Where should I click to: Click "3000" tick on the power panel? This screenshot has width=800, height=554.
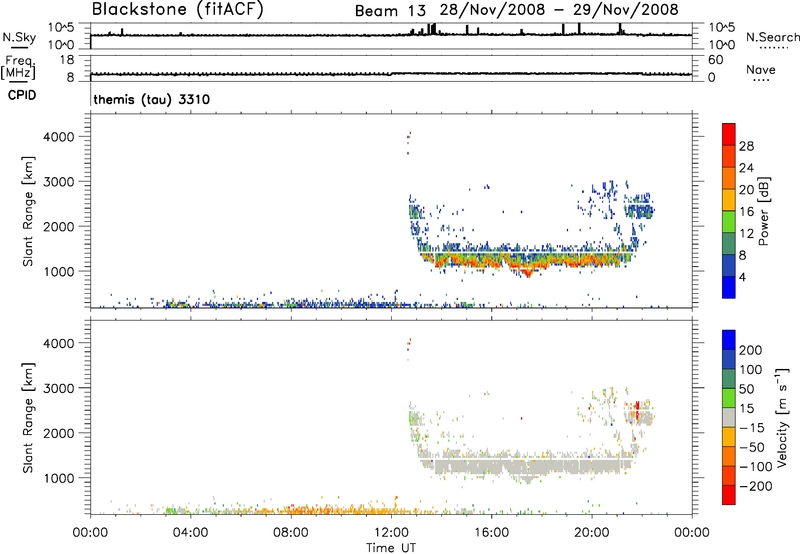click(58, 182)
